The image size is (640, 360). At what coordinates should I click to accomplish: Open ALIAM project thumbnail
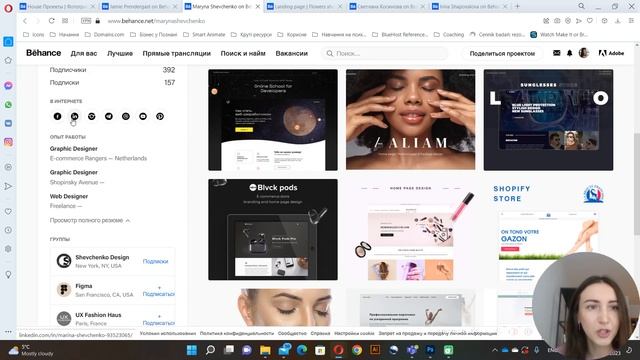(x=410, y=120)
